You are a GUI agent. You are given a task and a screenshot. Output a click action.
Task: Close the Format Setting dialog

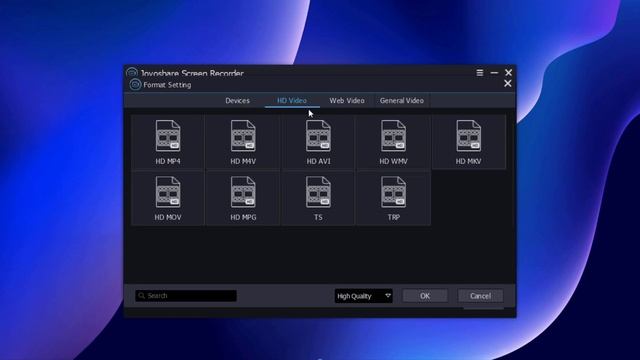click(507, 84)
